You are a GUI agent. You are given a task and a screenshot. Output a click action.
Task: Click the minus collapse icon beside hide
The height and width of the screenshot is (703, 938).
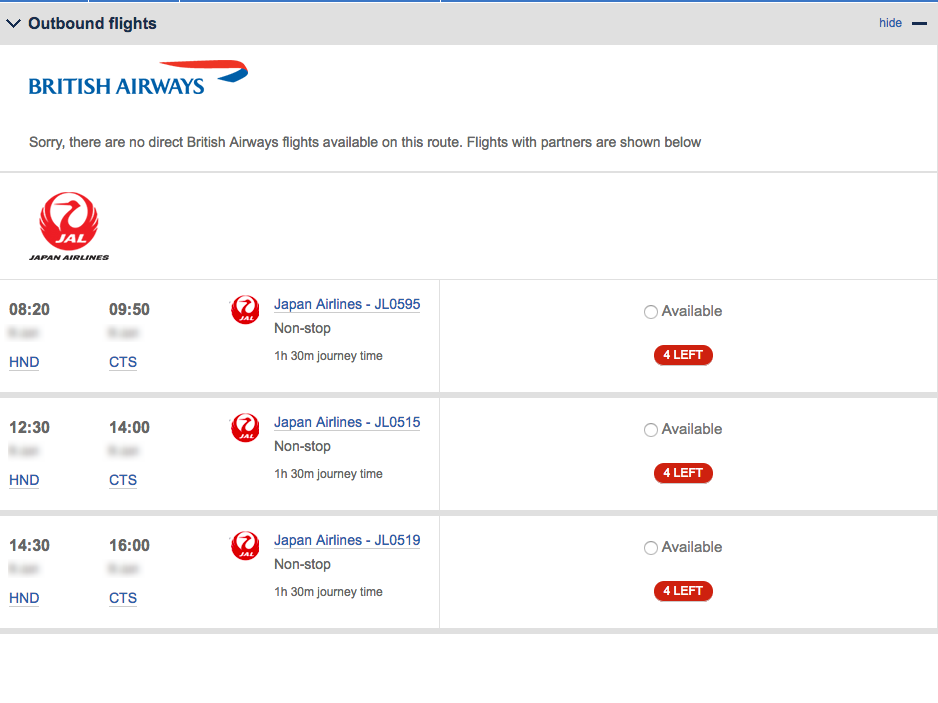(919, 23)
